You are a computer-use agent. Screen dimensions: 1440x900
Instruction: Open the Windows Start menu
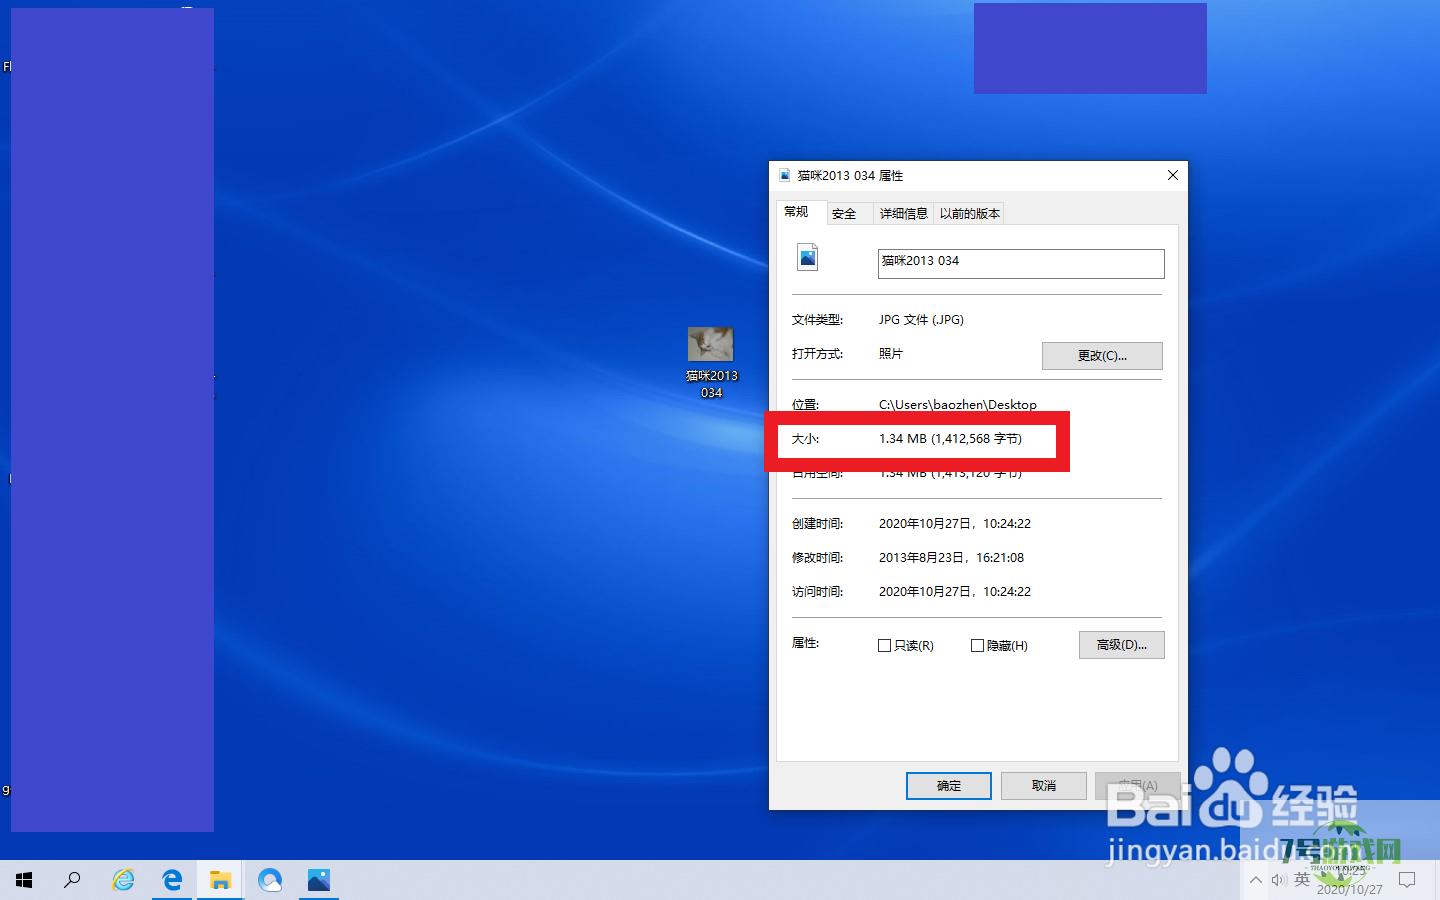click(x=24, y=880)
